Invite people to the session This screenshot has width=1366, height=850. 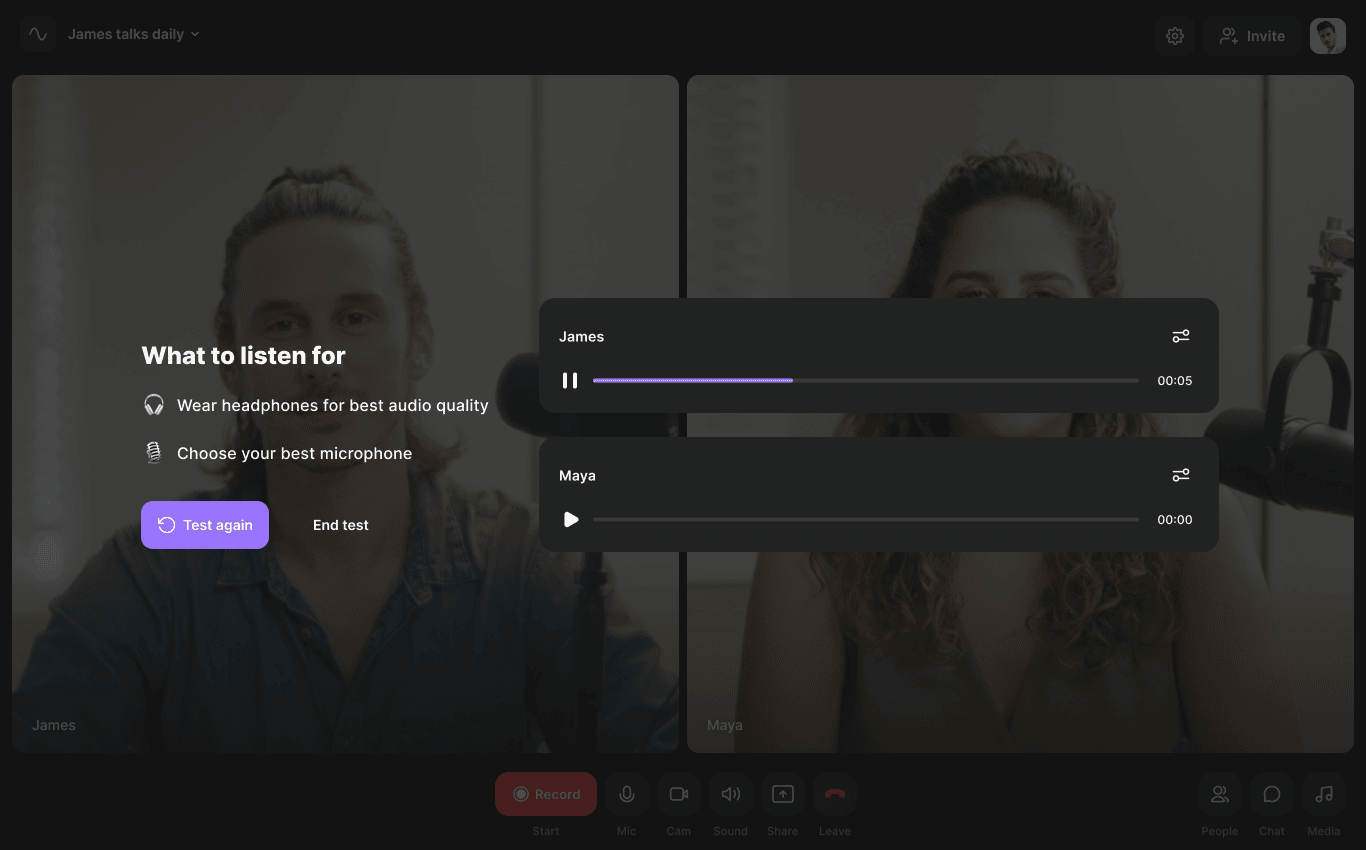(1252, 36)
